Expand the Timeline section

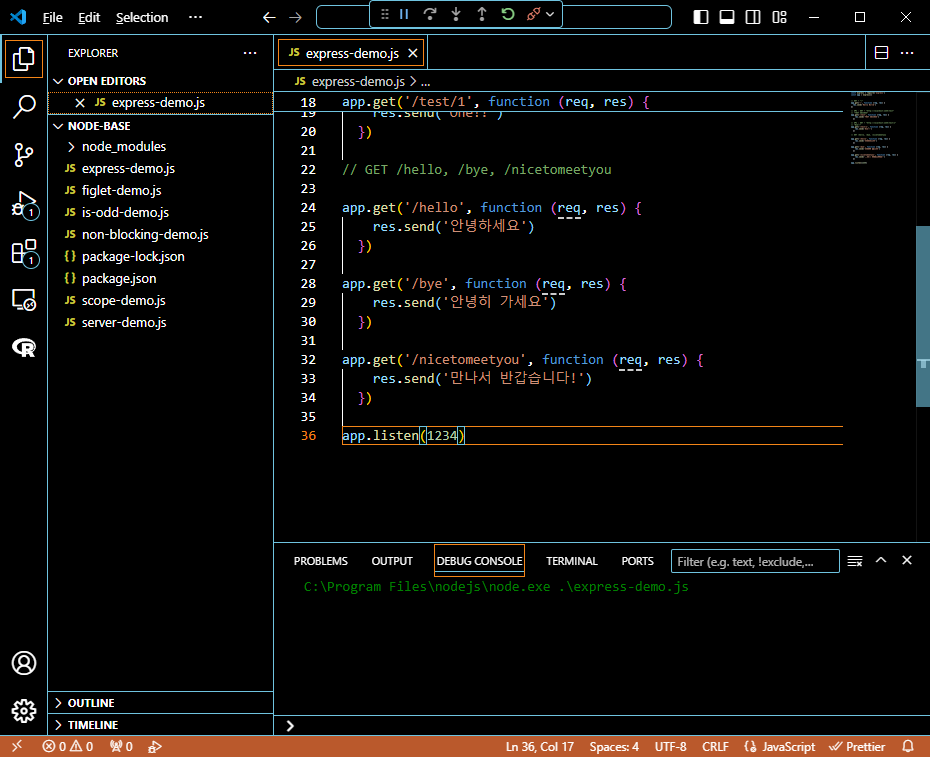(160, 725)
